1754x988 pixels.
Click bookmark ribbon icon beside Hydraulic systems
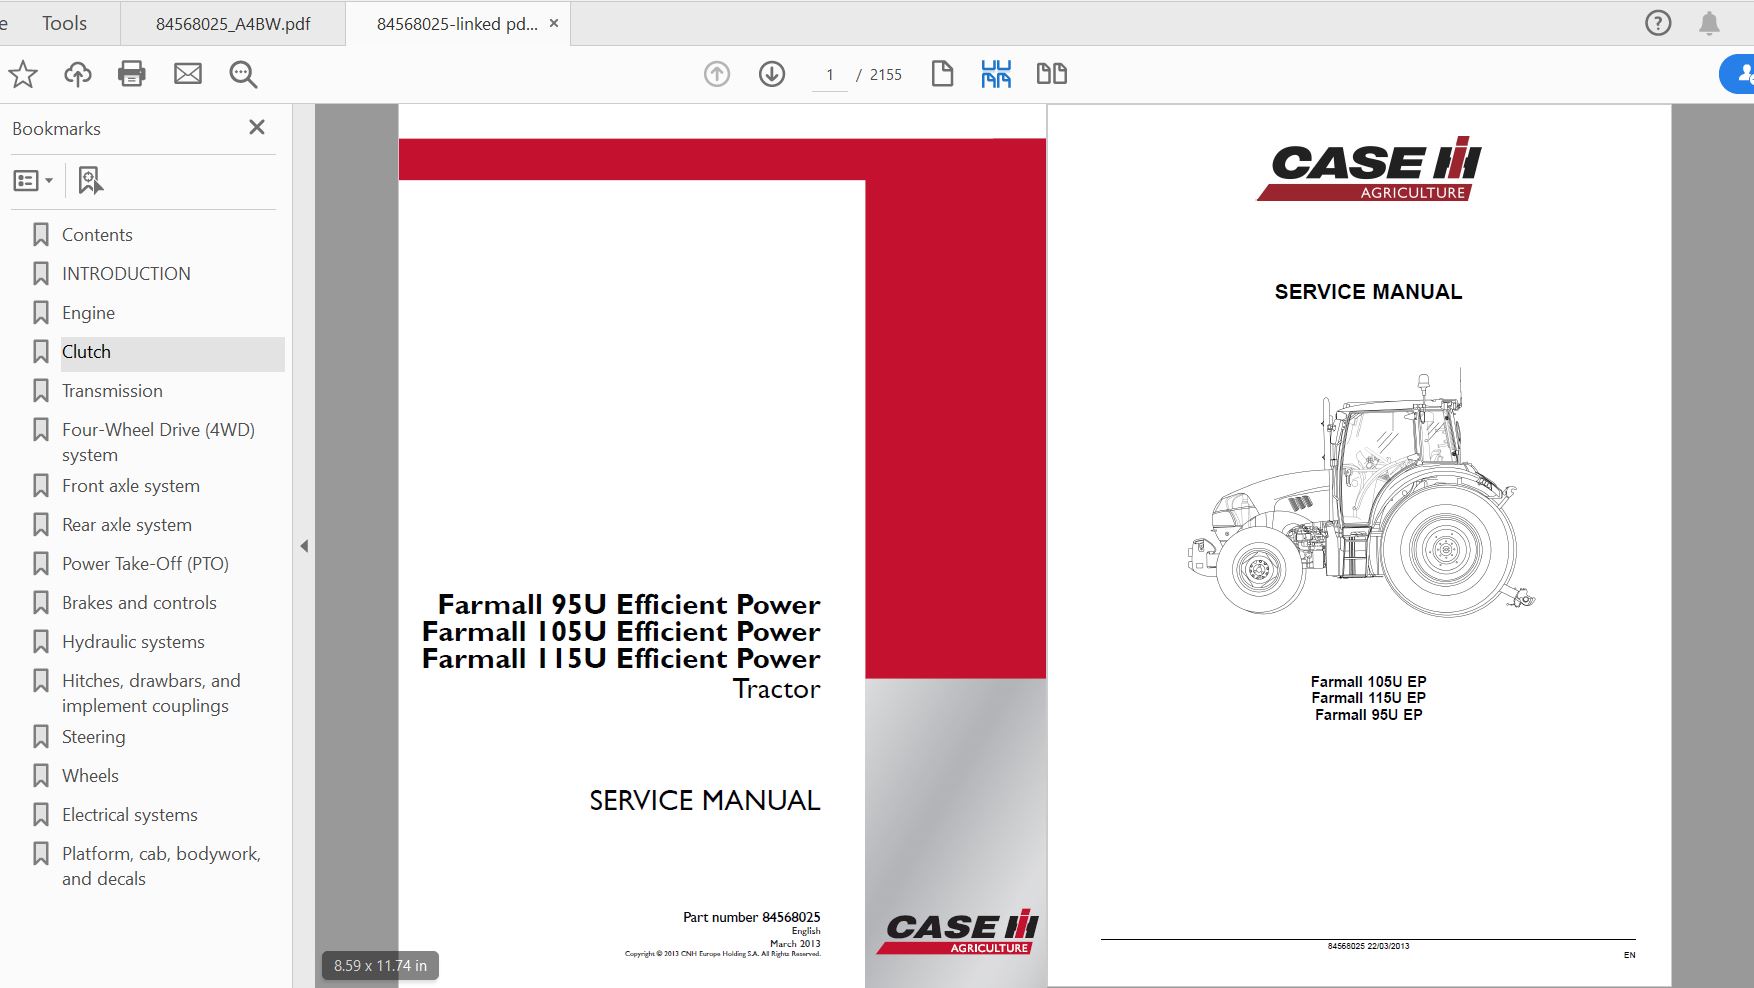coord(41,642)
